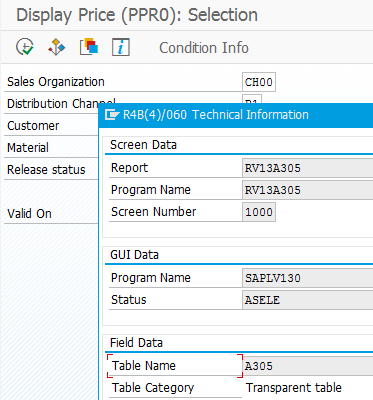373x400 pixels.
Task: Click the Material label
Action: click(x=28, y=147)
